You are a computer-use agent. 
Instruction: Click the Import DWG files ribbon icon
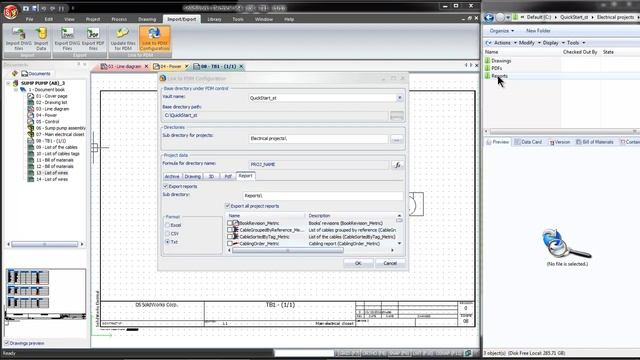coord(18,39)
